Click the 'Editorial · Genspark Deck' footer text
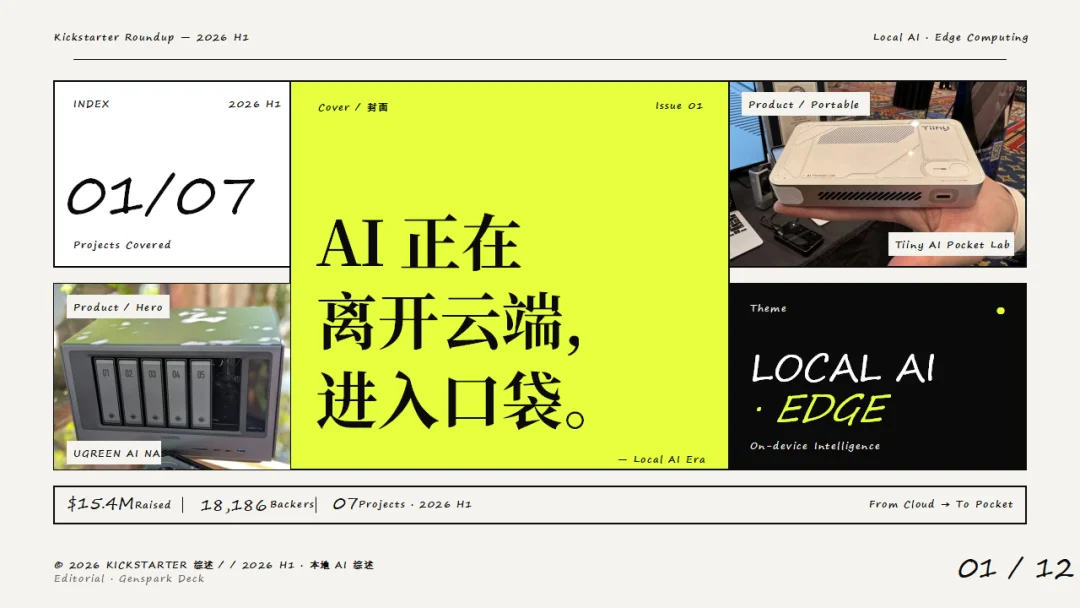Viewport: 1080px width, 608px height. [x=129, y=579]
